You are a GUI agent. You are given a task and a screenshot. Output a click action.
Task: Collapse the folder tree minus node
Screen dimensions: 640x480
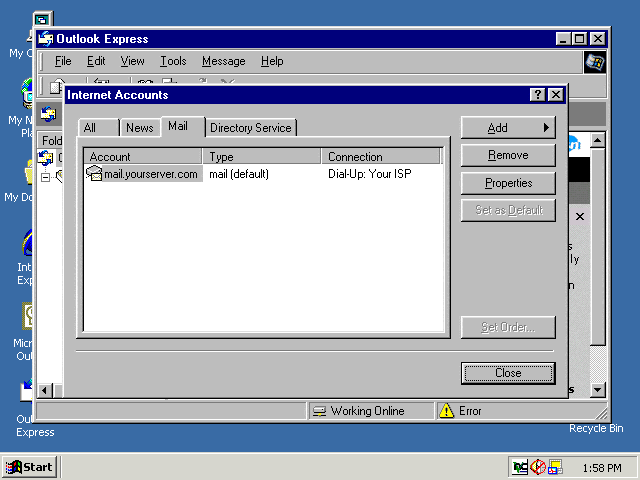point(45,177)
